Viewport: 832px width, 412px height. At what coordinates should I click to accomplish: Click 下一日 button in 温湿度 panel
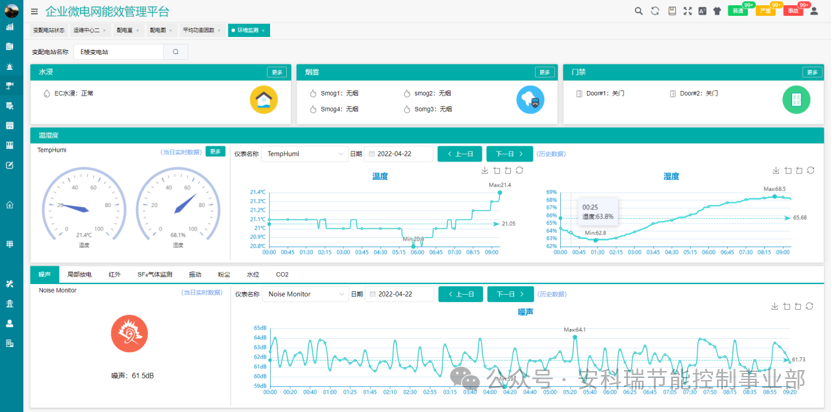(x=509, y=154)
